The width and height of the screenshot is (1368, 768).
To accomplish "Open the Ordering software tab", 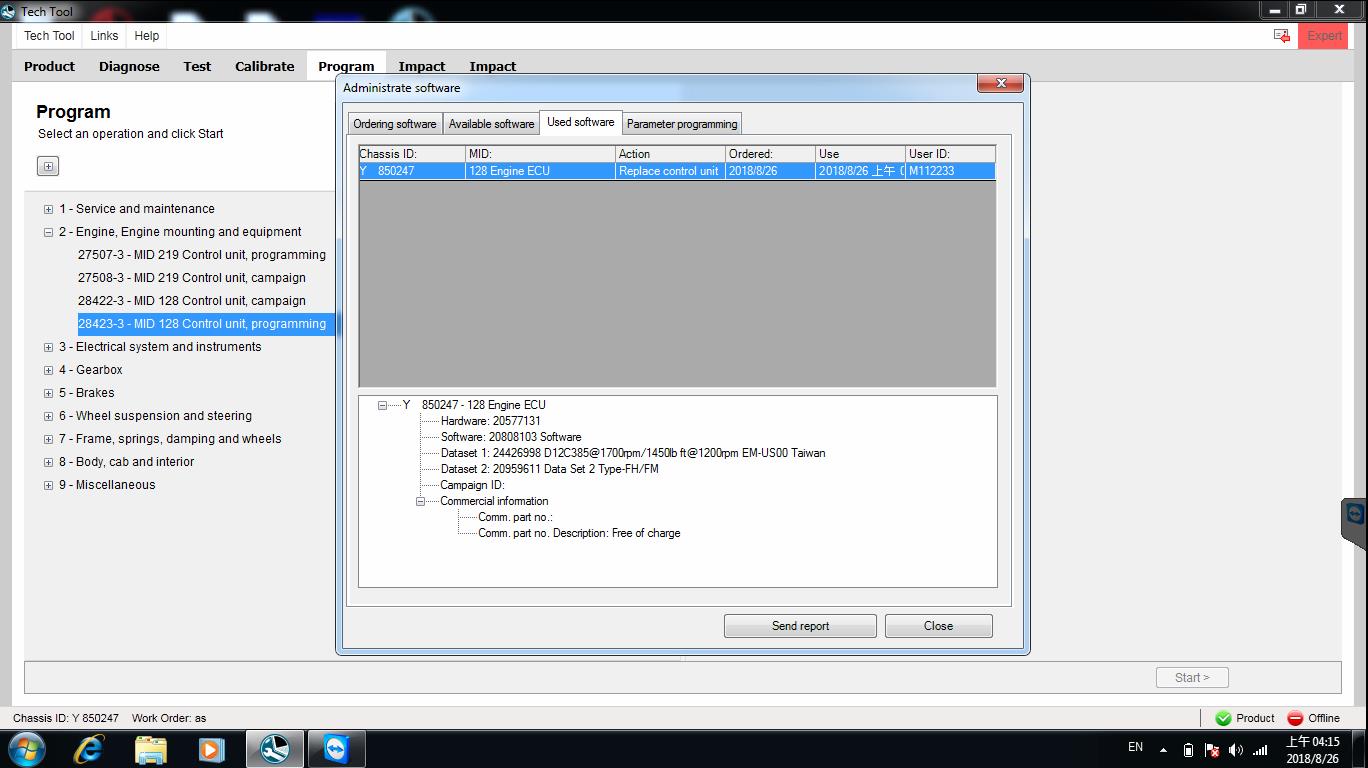I will tap(395, 124).
